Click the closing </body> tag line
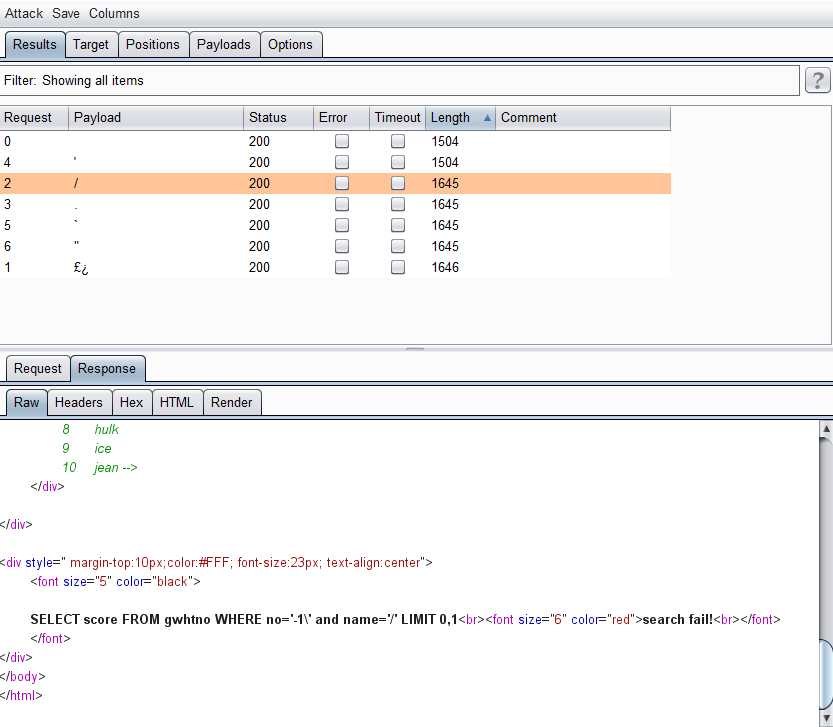The height and width of the screenshot is (727, 833). coord(23,677)
